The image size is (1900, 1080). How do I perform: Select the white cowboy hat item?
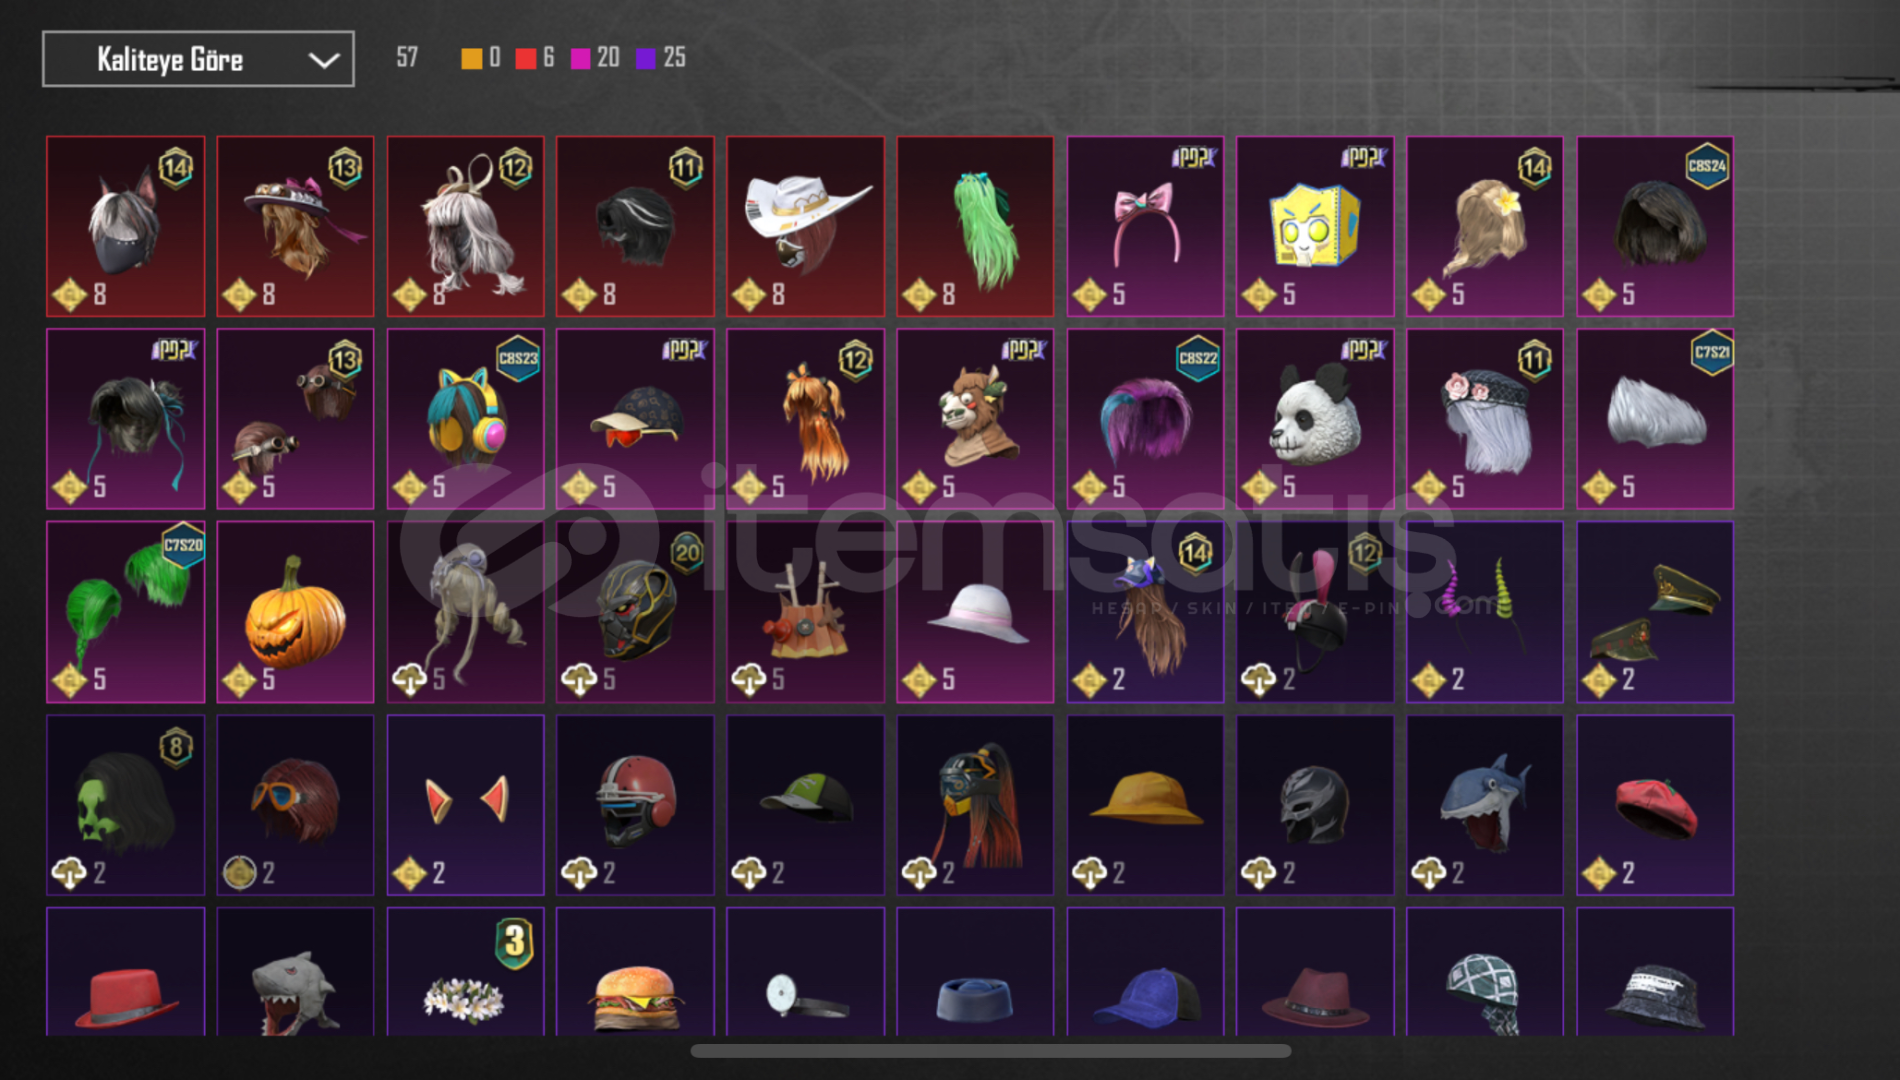tap(805, 227)
